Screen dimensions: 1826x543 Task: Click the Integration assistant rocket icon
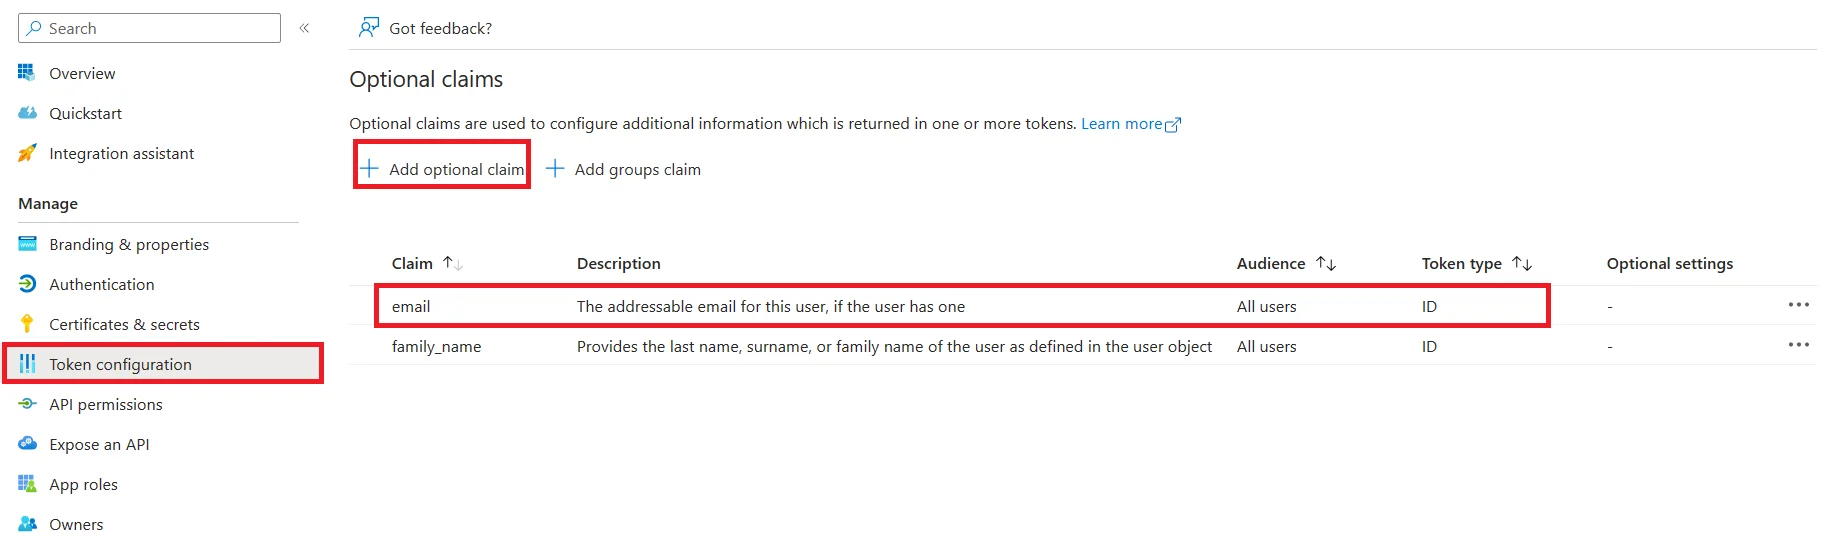click(27, 153)
